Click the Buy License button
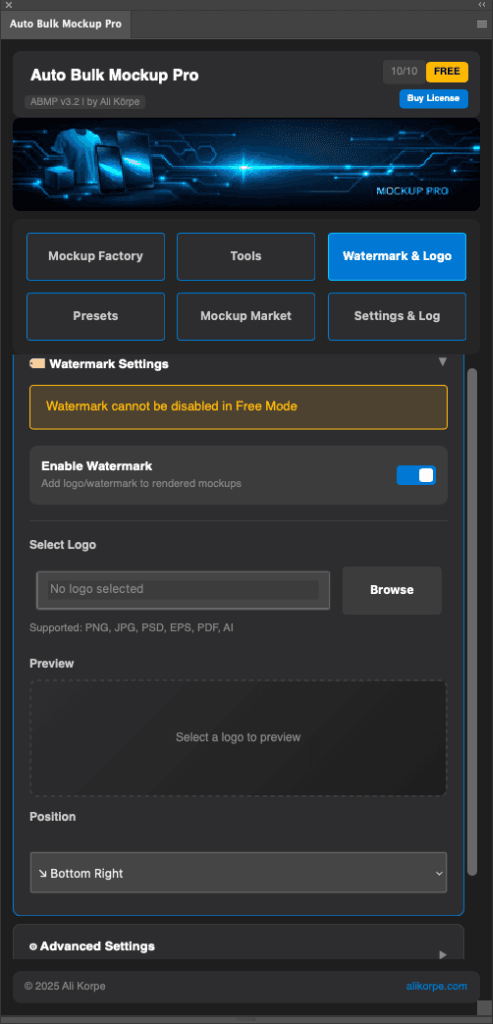This screenshot has width=493, height=1024. click(x=434, y=99)
